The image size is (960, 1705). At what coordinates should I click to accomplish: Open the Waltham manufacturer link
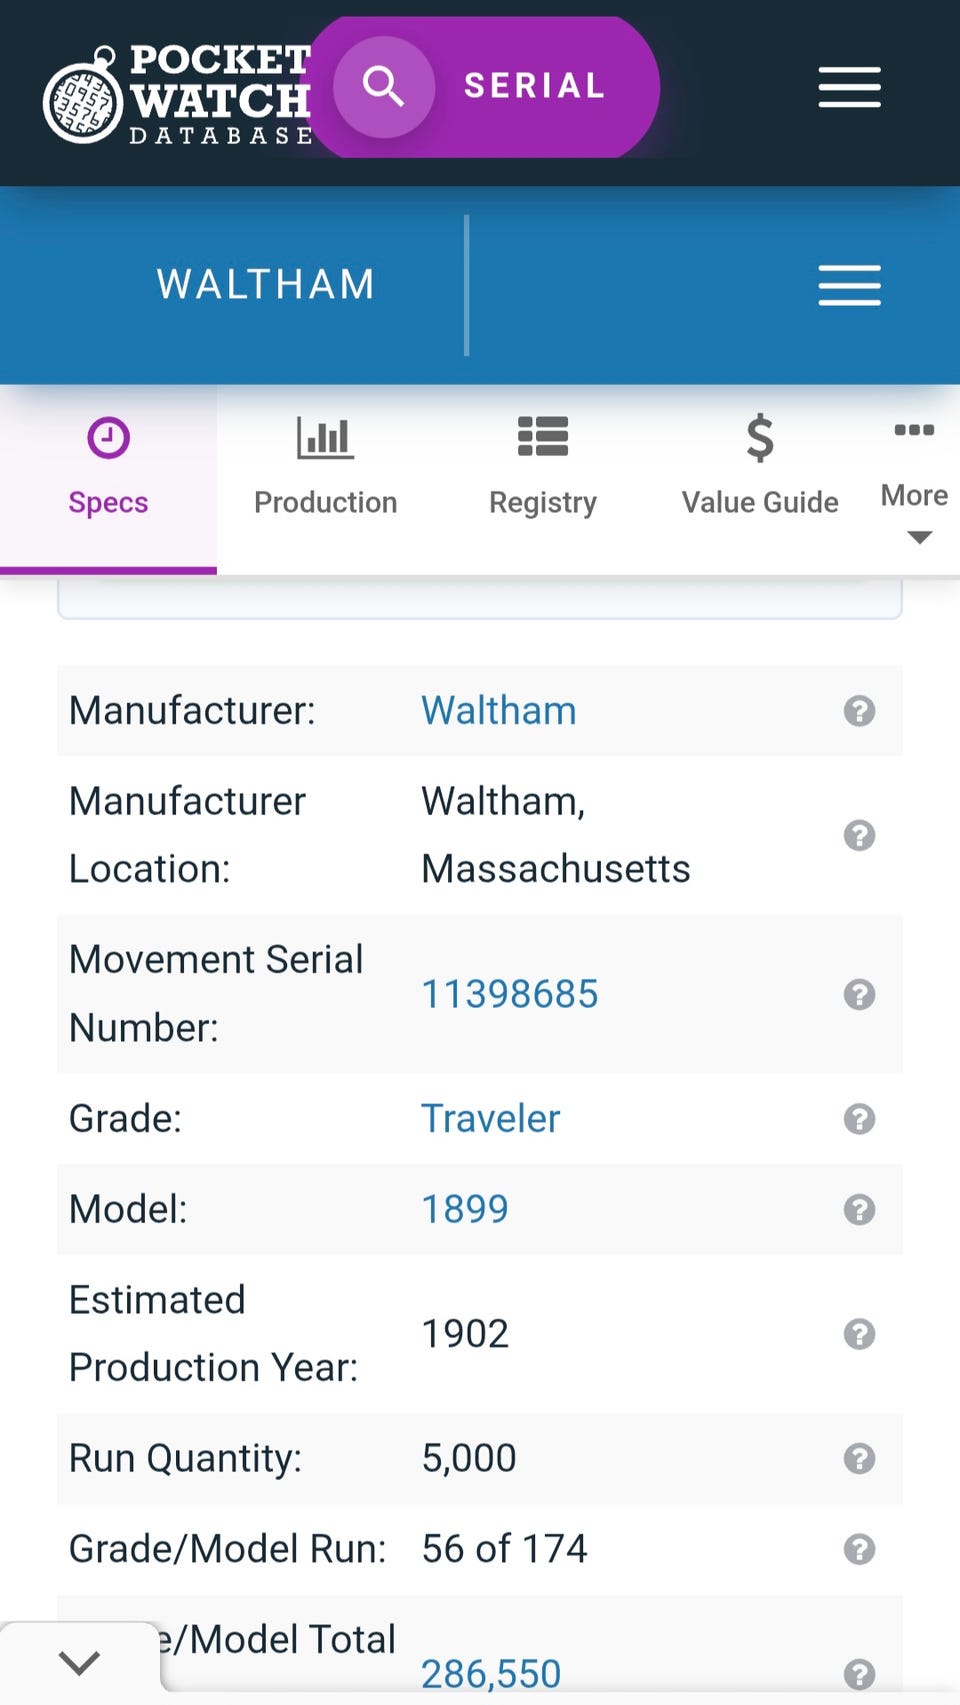(498, 711)
